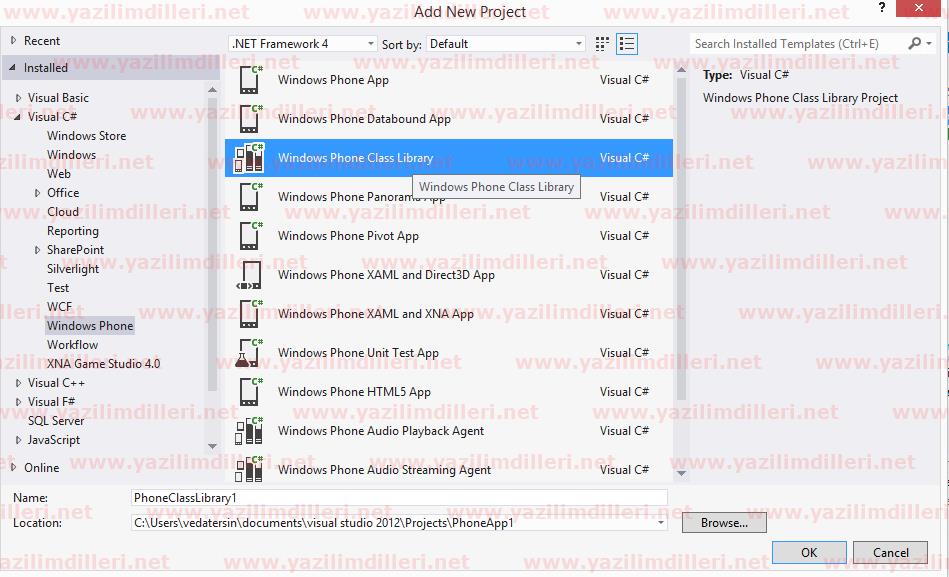Click the Browse... button

point(724,523)
